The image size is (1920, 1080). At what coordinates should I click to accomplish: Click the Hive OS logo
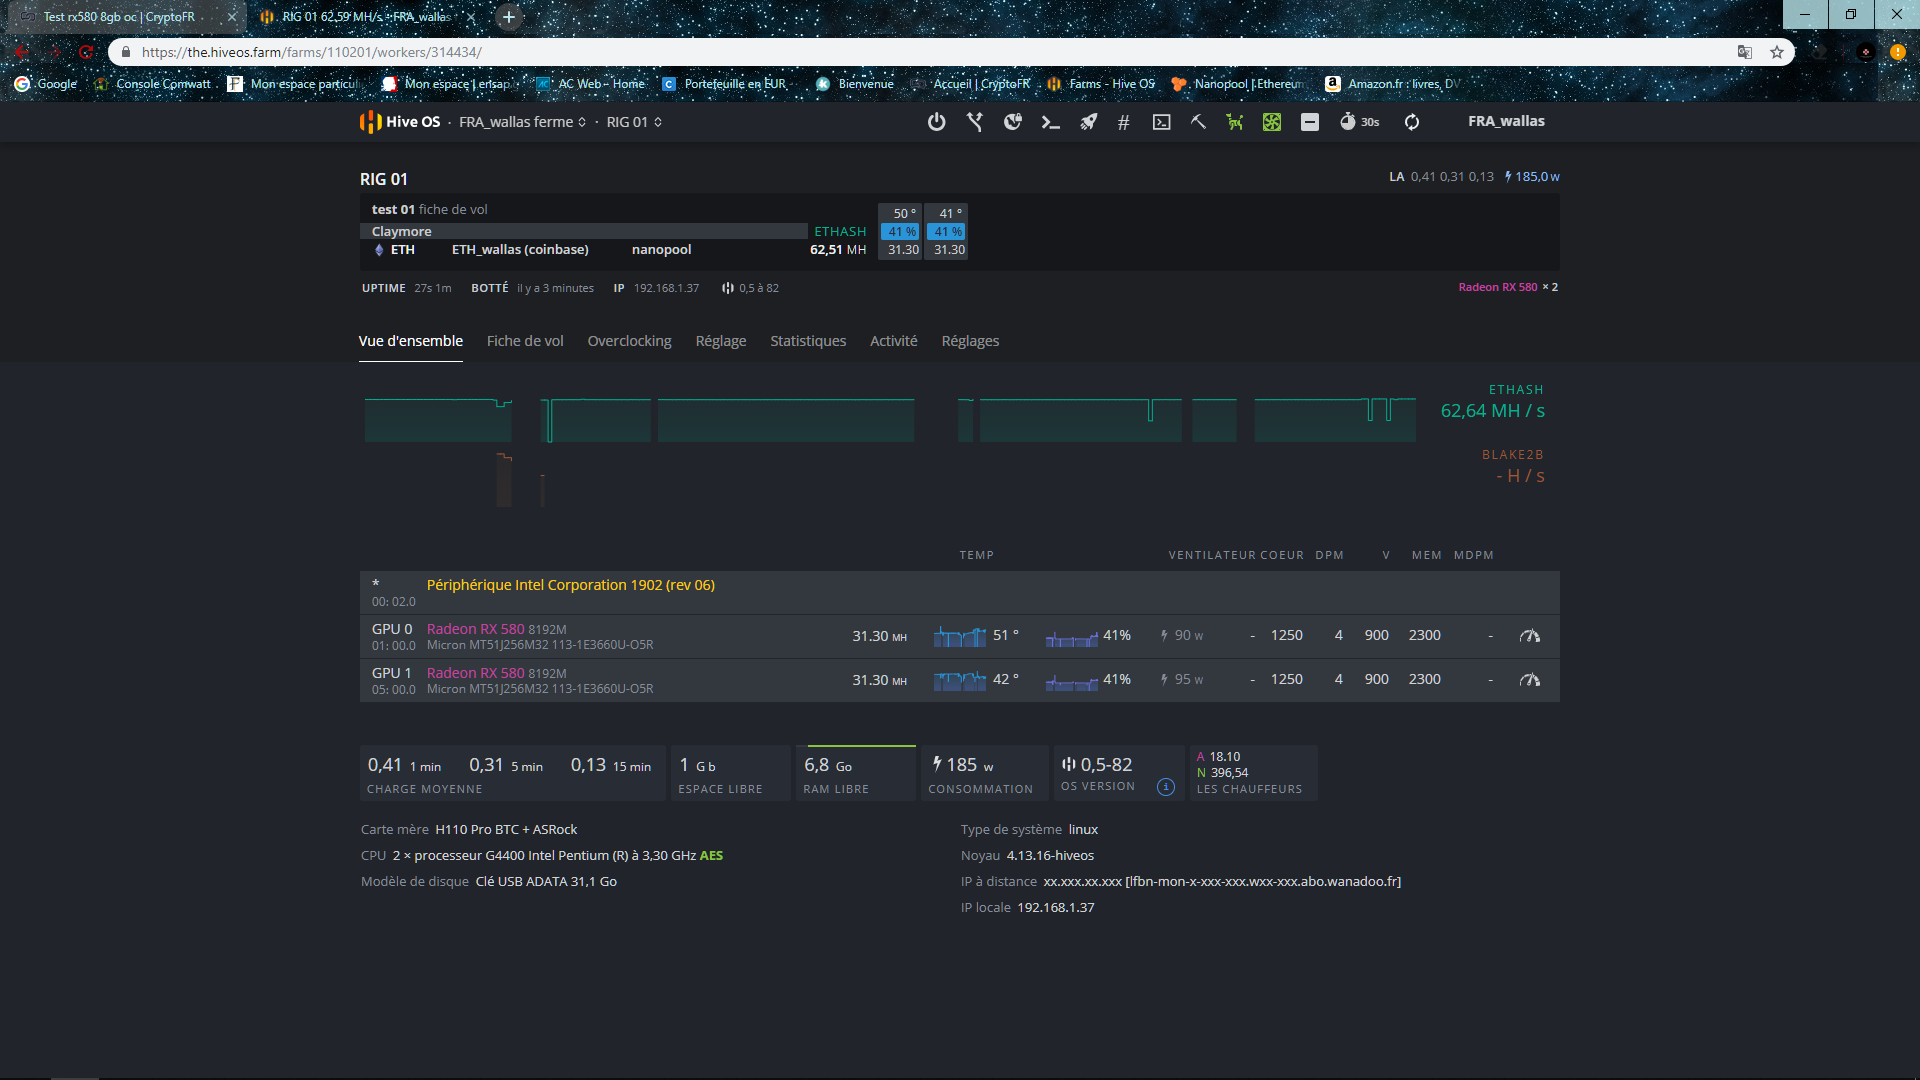400,122
